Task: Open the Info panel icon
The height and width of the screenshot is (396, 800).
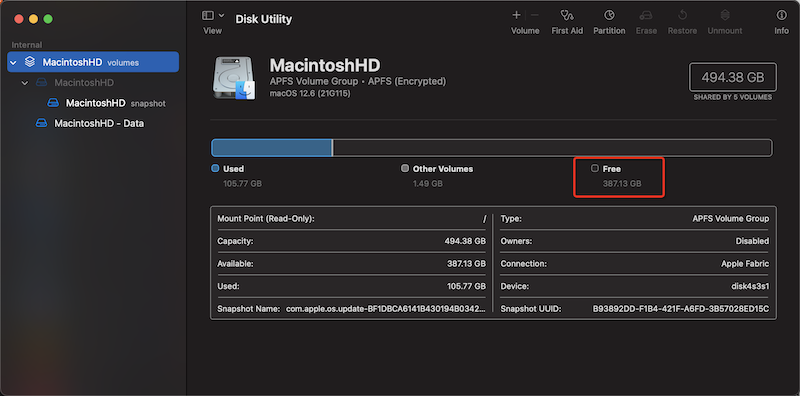Action: [781, 15]
